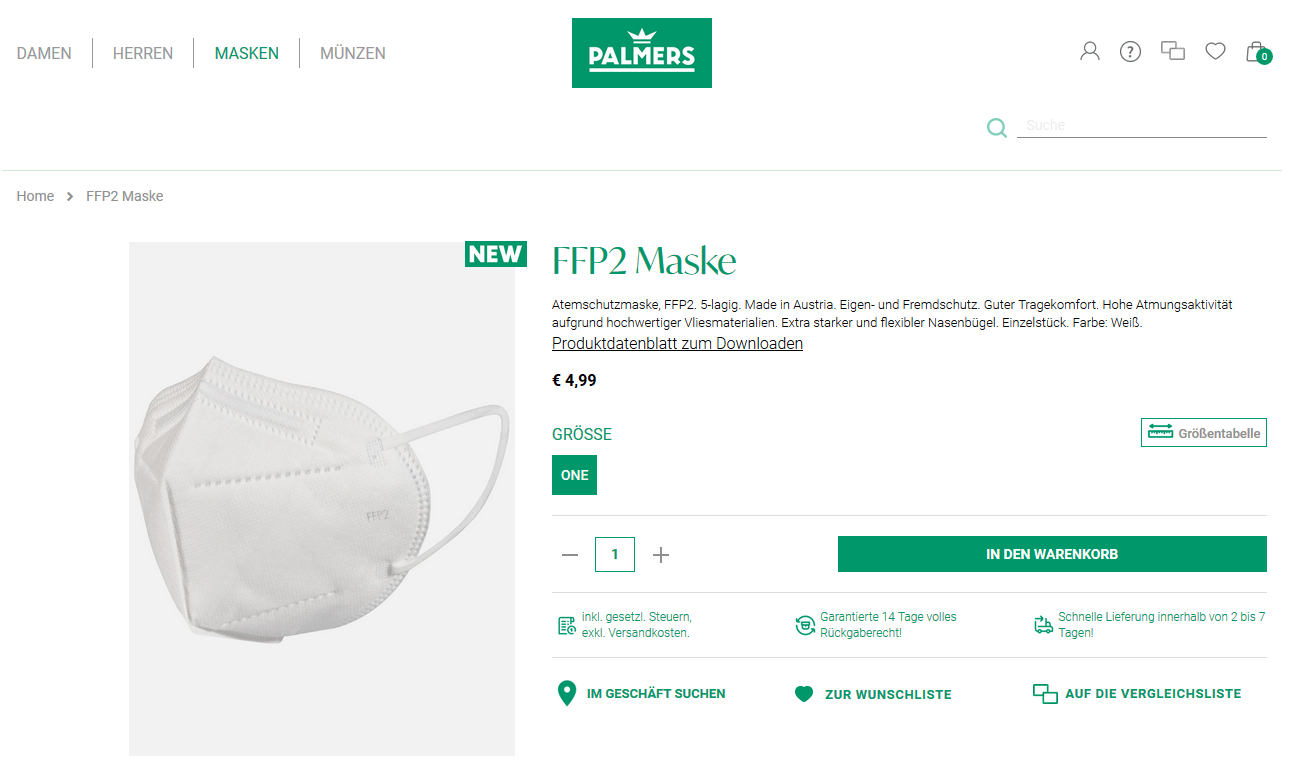
Task: Click the Suche search input field
Action: pos(1142,126)
